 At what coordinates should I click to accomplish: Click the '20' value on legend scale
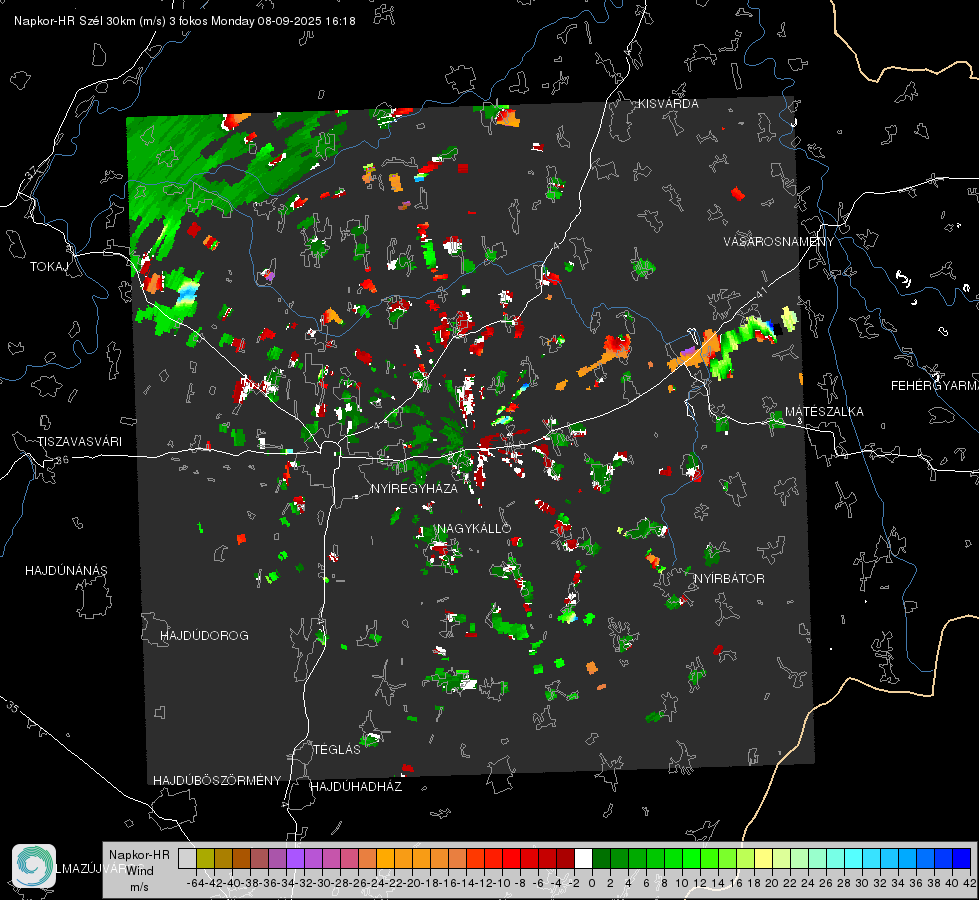tap(772, 883)
